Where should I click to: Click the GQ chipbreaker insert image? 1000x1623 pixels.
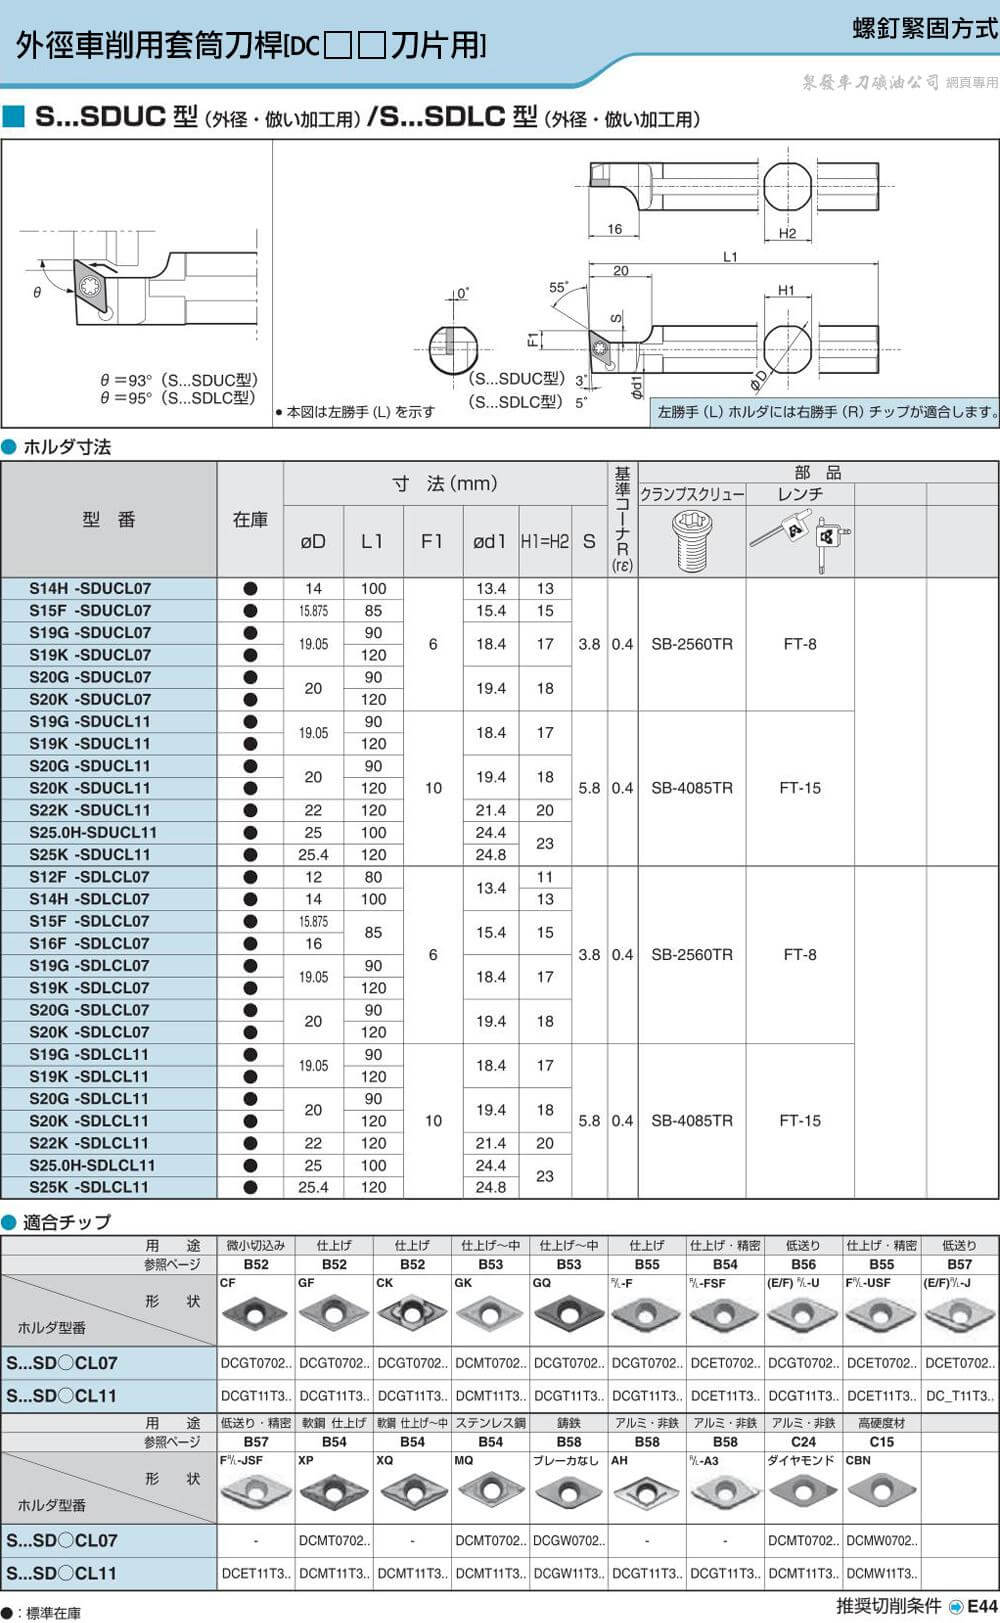(x=568, y=1314)
